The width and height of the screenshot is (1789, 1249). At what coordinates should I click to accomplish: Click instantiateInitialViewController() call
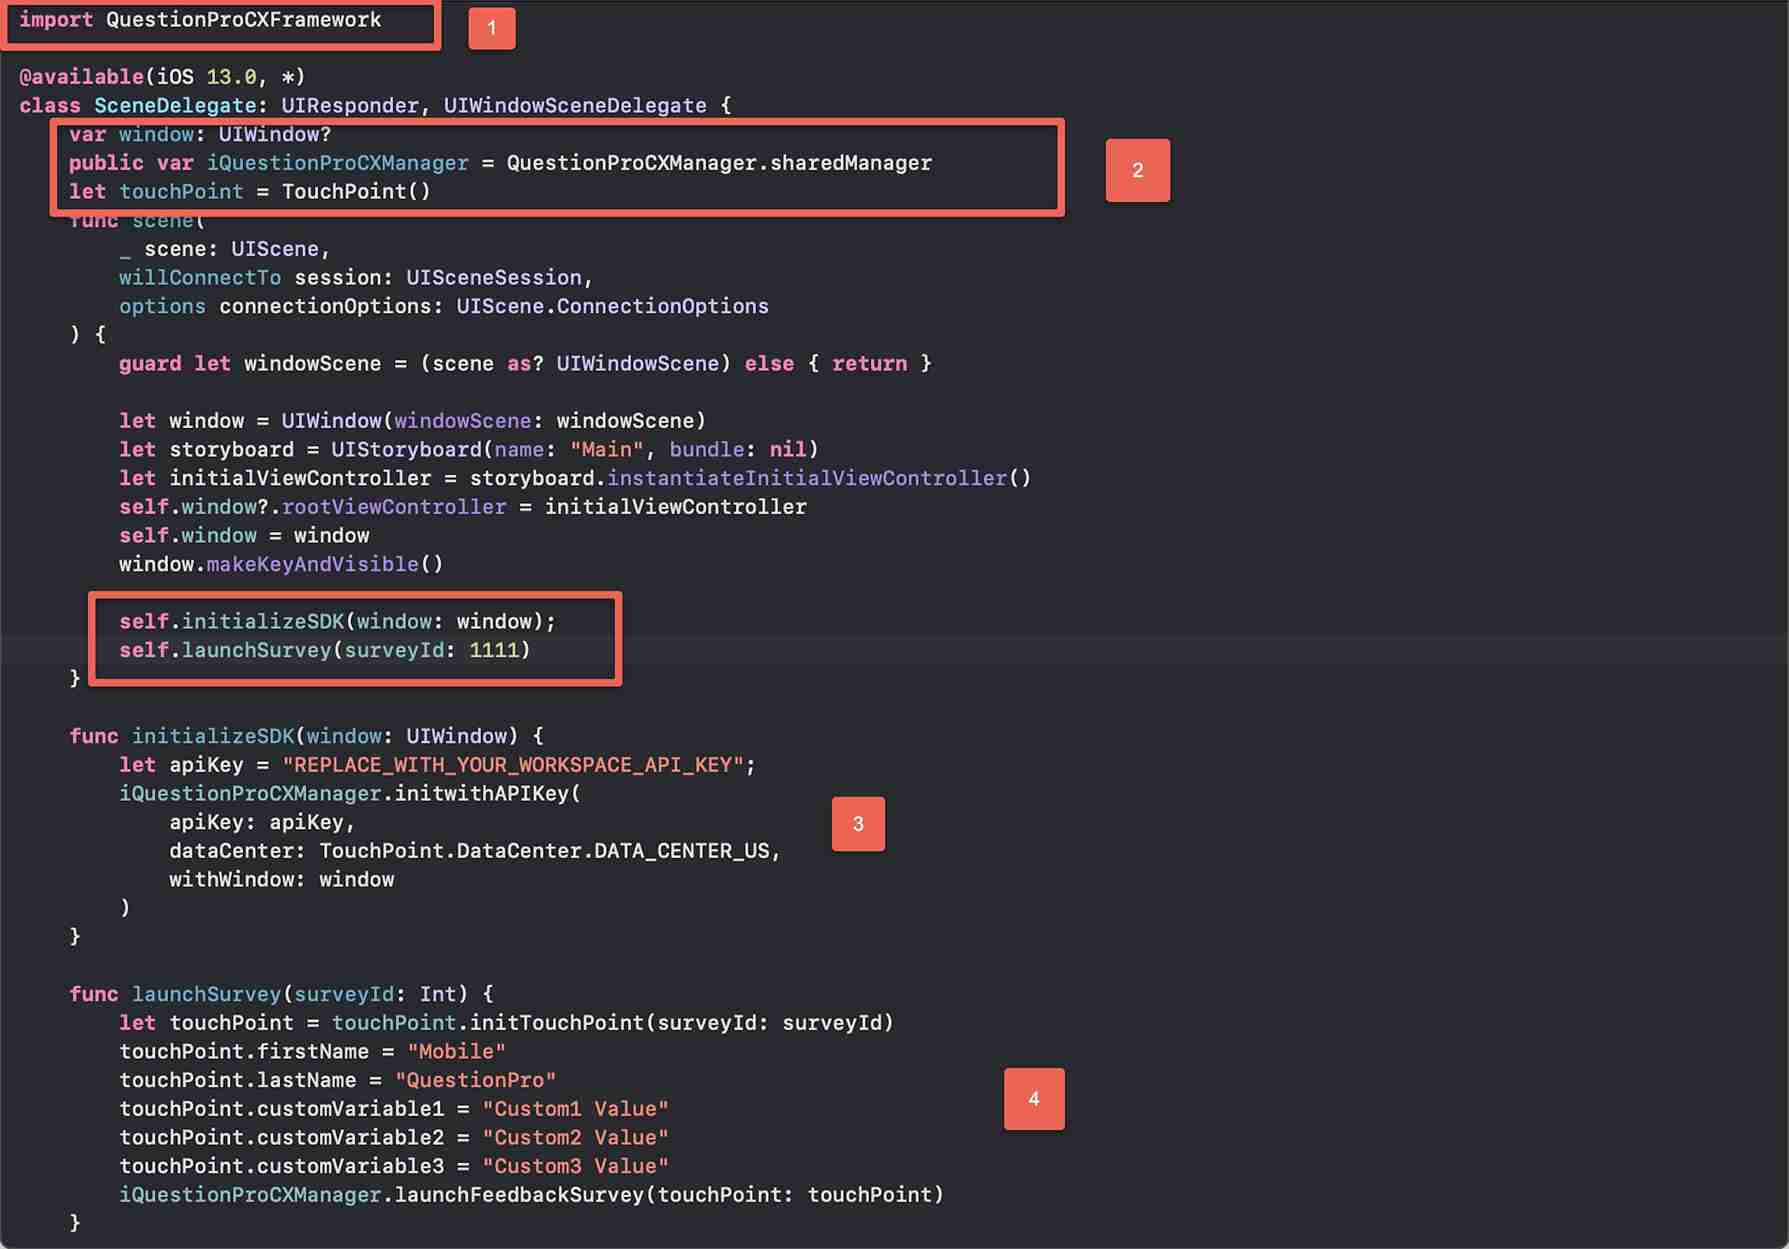click(x=819, y=479)
